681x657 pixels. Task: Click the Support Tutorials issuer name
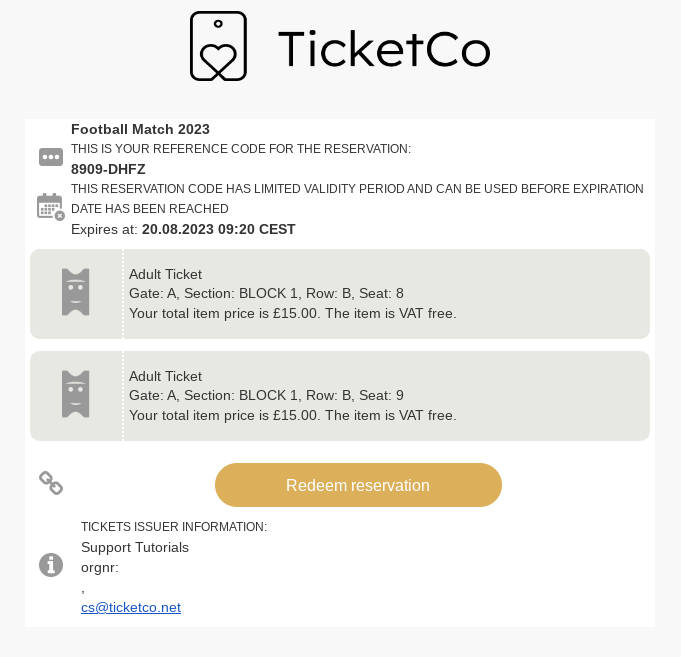(135, 547)
